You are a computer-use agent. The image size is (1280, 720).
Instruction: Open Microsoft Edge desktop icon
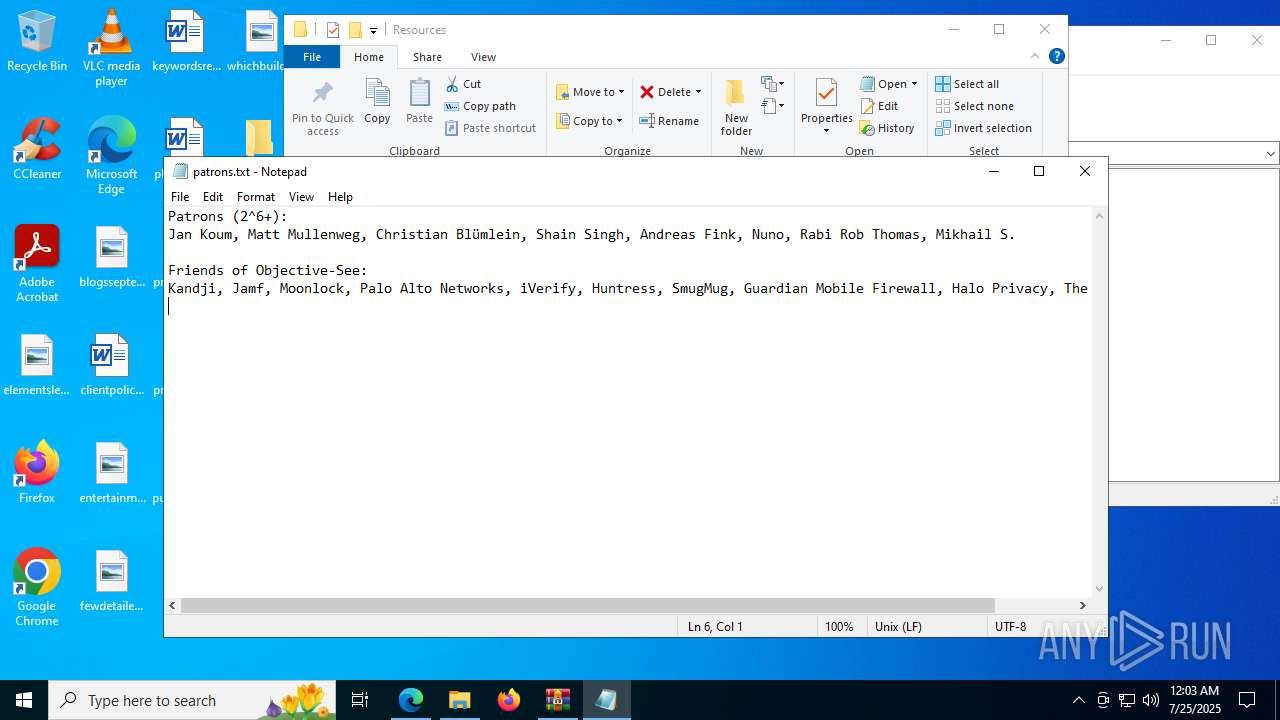[111, 156]
